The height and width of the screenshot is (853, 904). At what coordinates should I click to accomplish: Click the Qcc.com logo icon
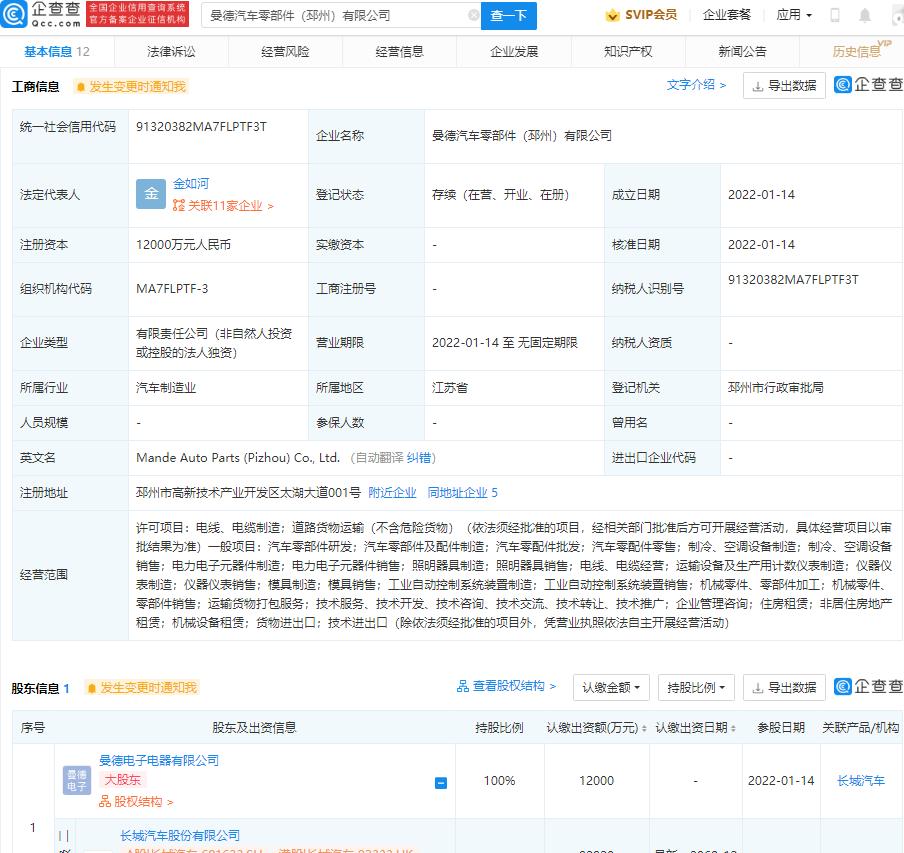pos(13,14)
